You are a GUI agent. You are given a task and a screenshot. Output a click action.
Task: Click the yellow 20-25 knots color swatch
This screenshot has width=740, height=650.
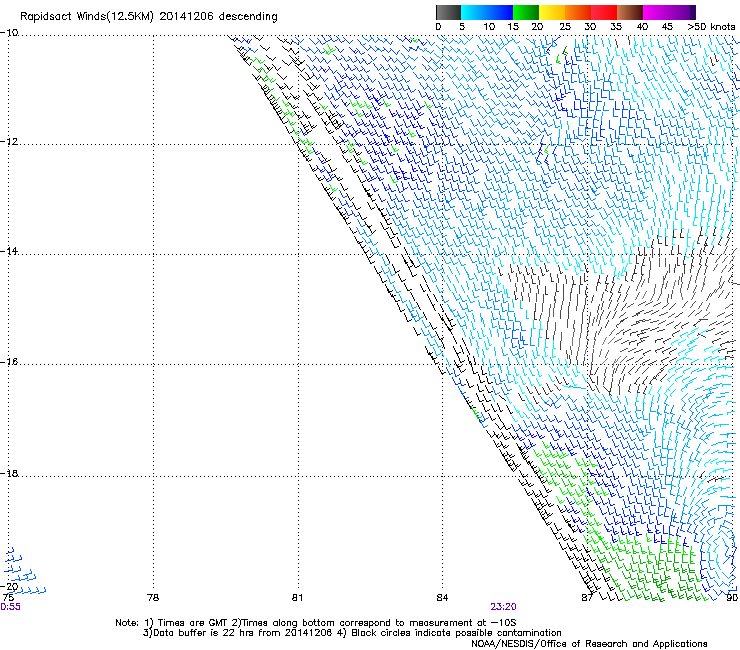click(x=552, y=12)
